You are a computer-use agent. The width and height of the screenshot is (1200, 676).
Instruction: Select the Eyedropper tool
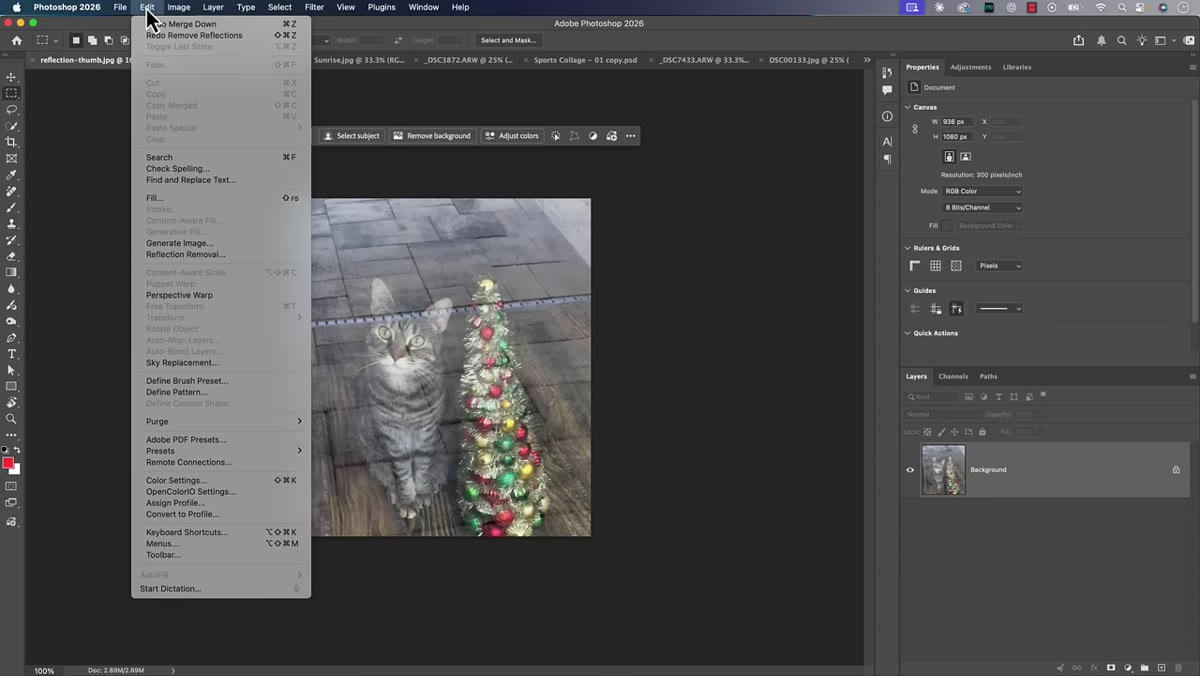tap(12, 175)
